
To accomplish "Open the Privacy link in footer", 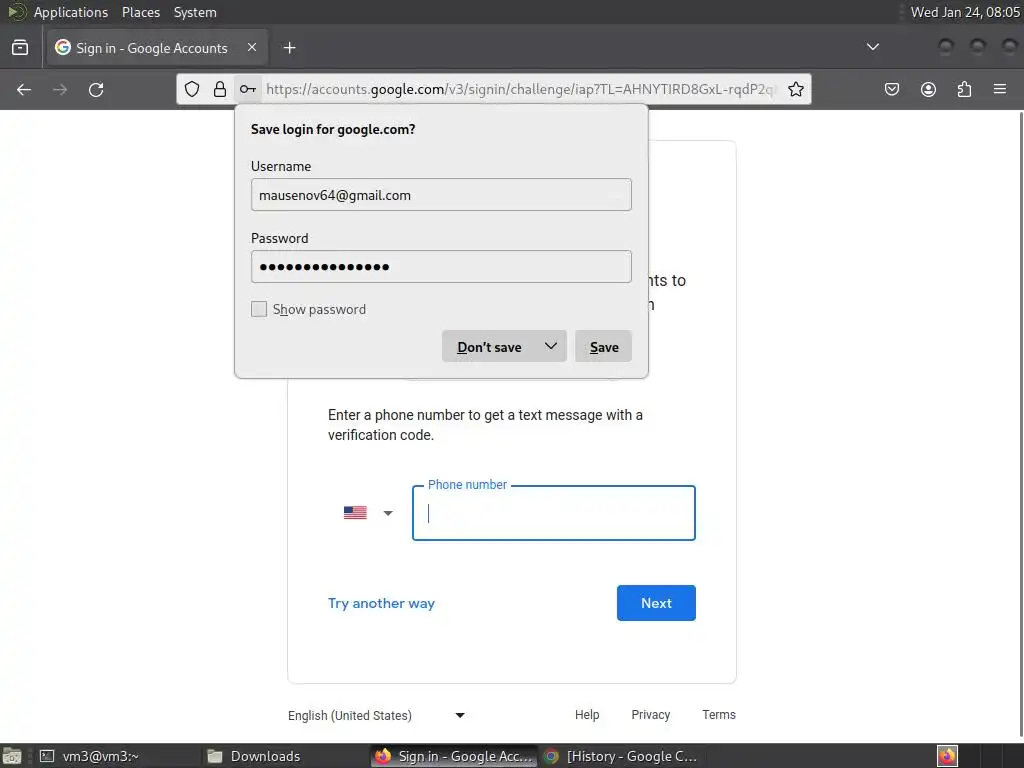I will 650,714.
